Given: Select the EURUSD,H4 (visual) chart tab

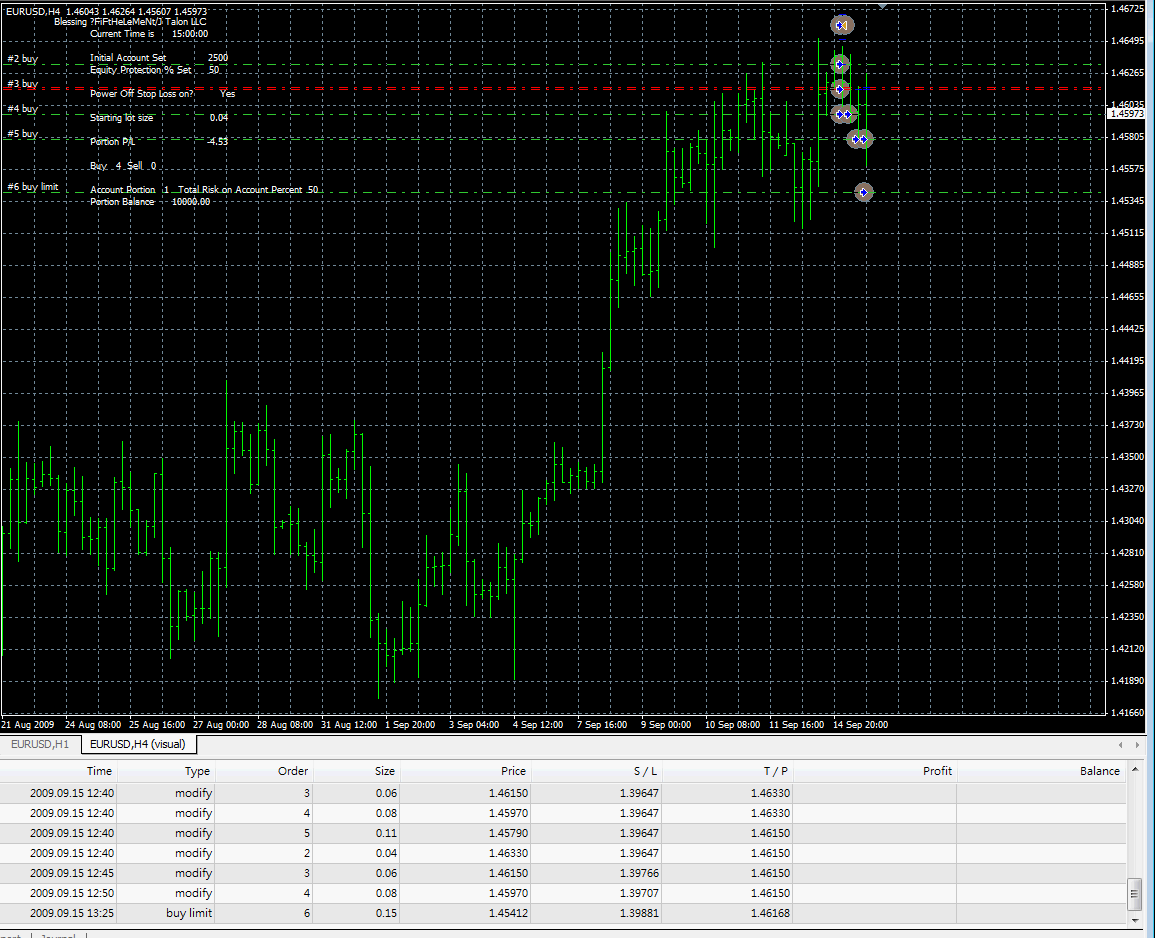Looking at the screenshot, I should click(x=138, y=744).
